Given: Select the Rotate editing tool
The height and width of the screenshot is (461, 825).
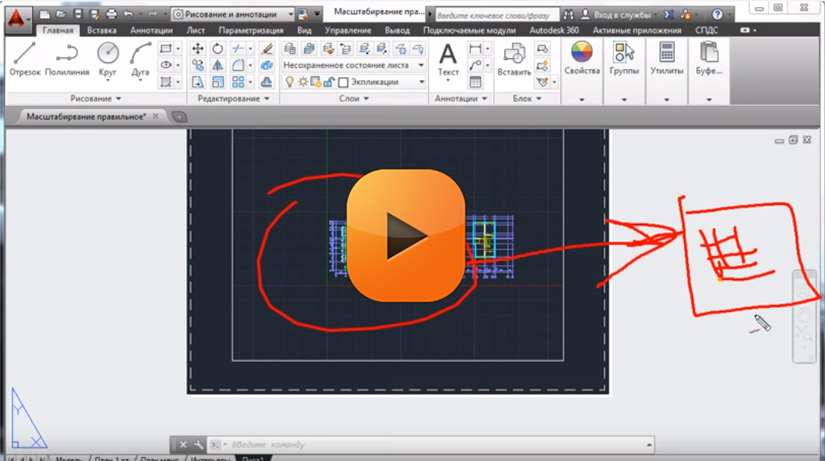Looking at the screenshot, I should pyautogui.click(x=217, y=49).
